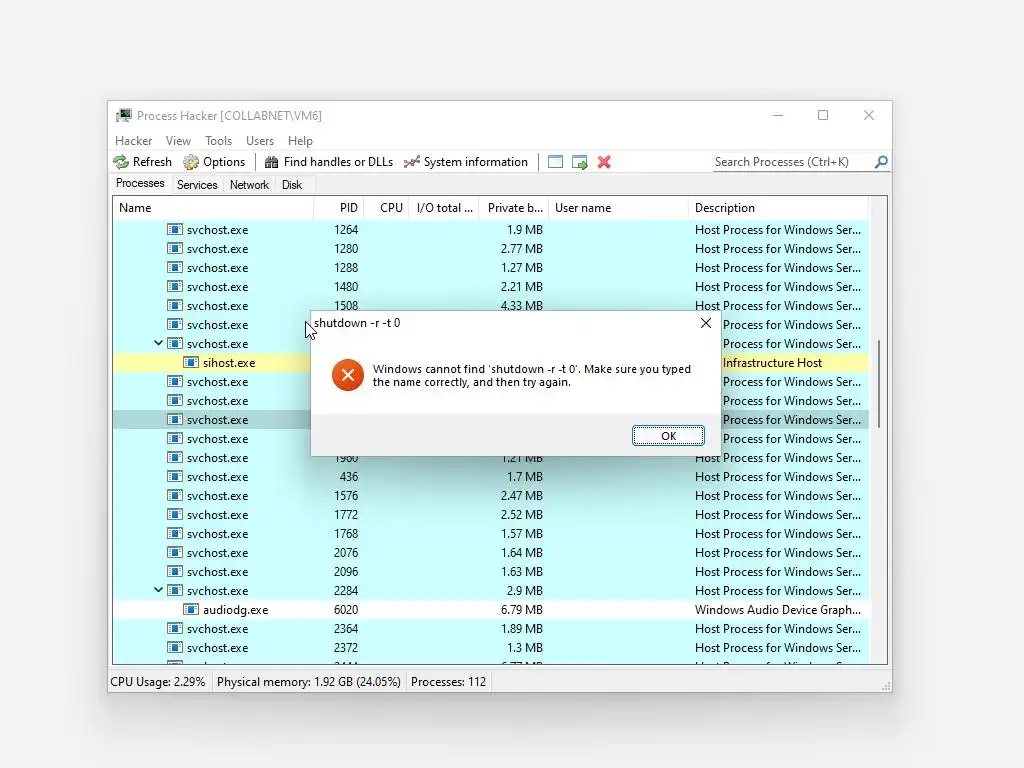
Task: Switch to the Disk tab
Action: 291,185
